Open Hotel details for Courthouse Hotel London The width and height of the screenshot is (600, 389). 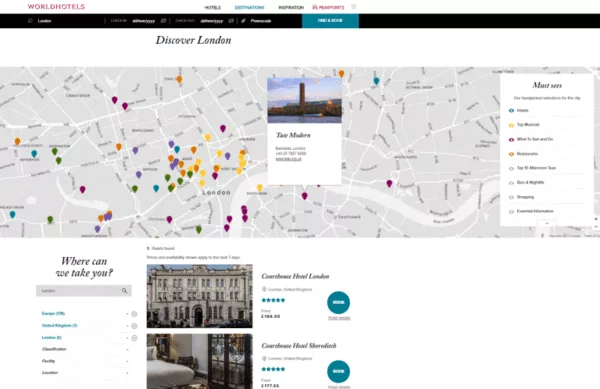pyautogui.click(x=339, y=318)
